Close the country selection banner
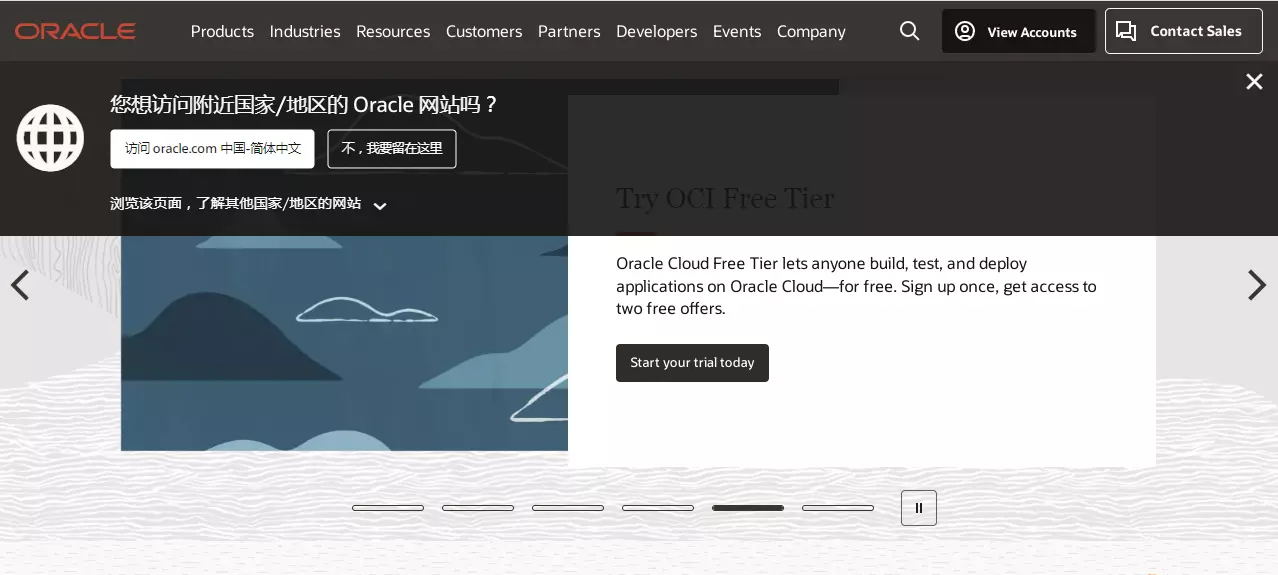This screenshot has width=1278, height=575. 1254,82
